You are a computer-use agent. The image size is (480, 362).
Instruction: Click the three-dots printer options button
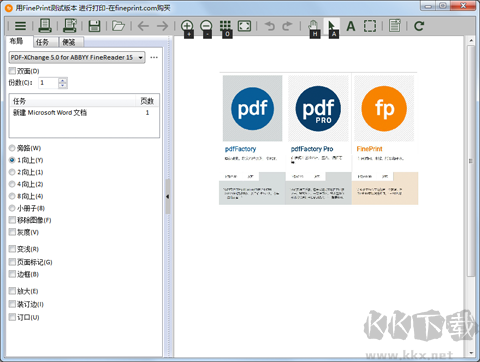[x=154, y=57]
